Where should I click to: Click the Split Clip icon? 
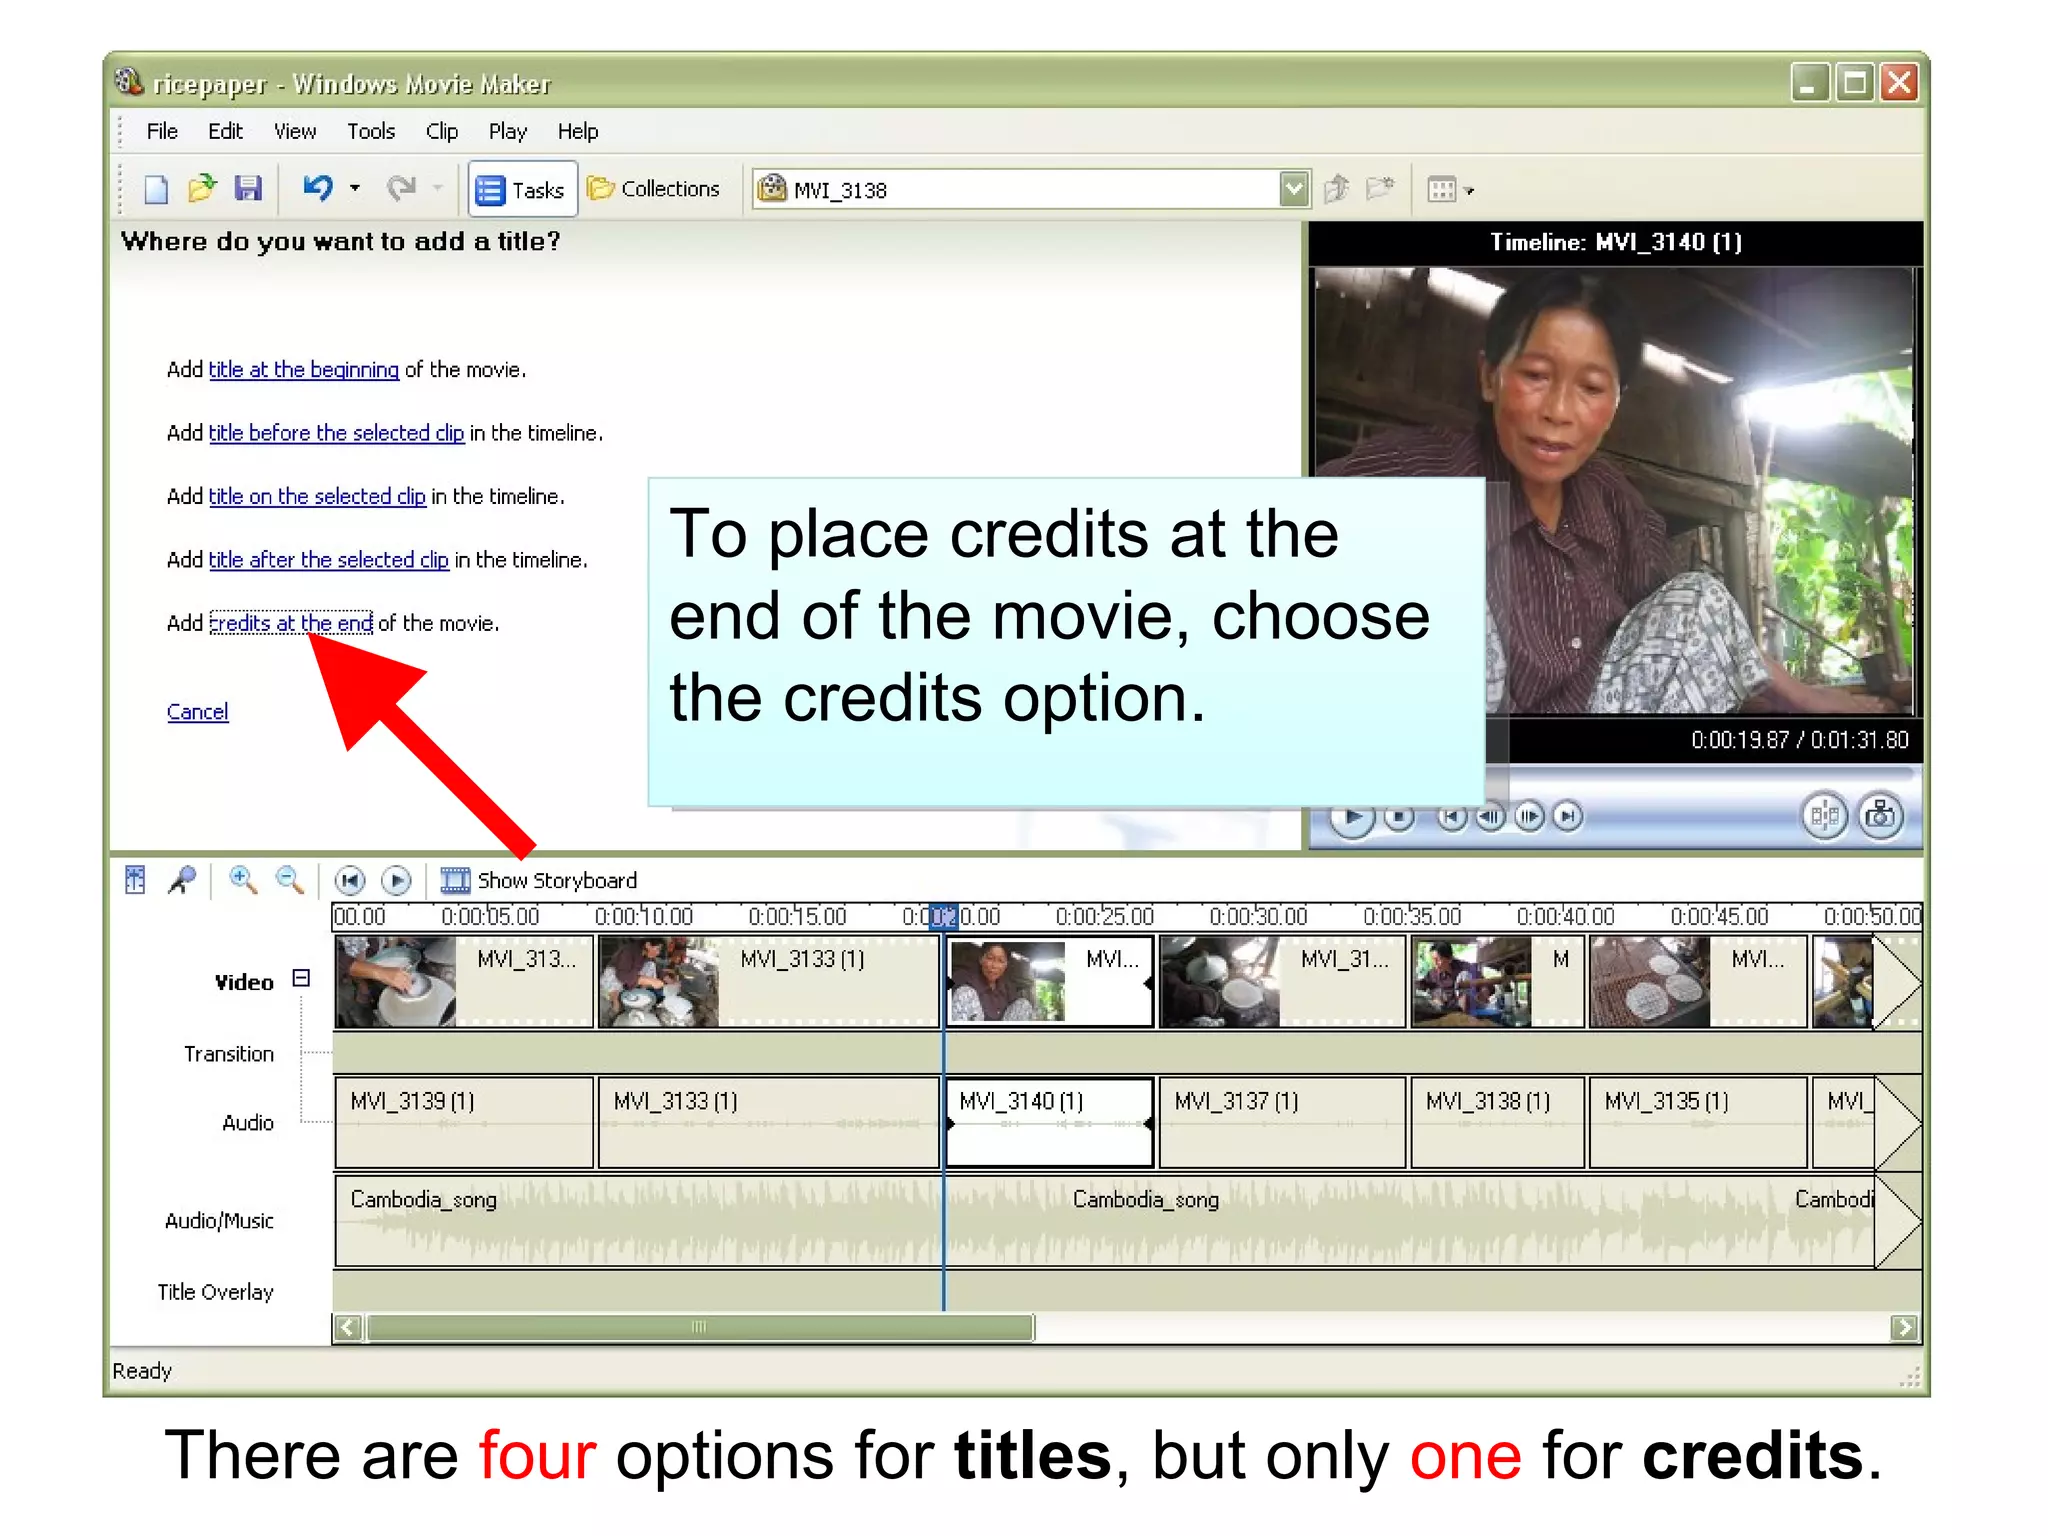pyautogui.click(x=1825, y=817)
